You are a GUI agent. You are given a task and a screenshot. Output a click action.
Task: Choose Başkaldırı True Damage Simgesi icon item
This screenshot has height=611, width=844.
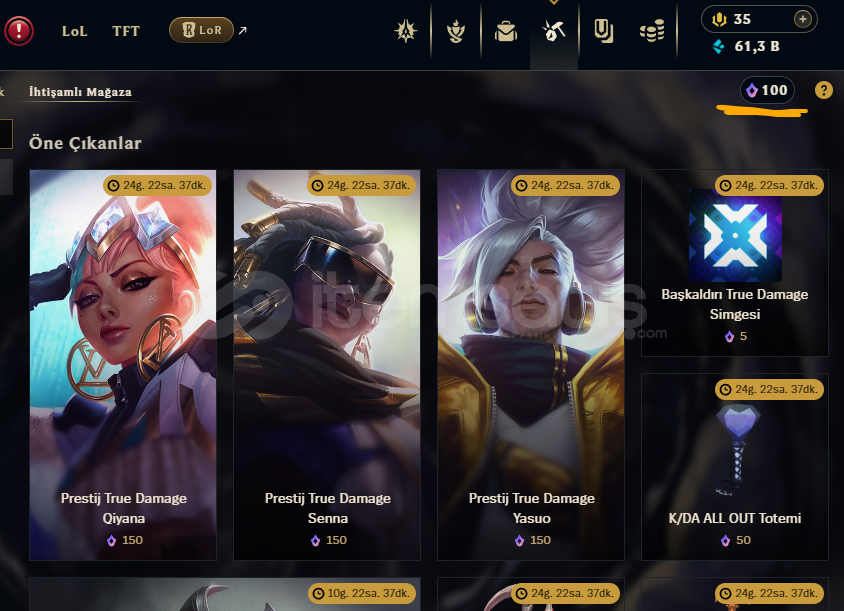point(735,263)
